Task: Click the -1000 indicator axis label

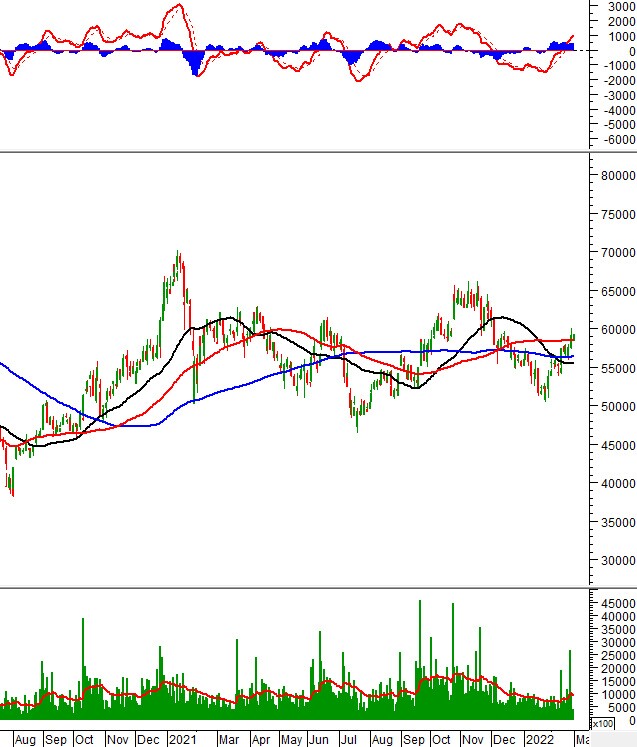Action: click(x=619, y=66)
